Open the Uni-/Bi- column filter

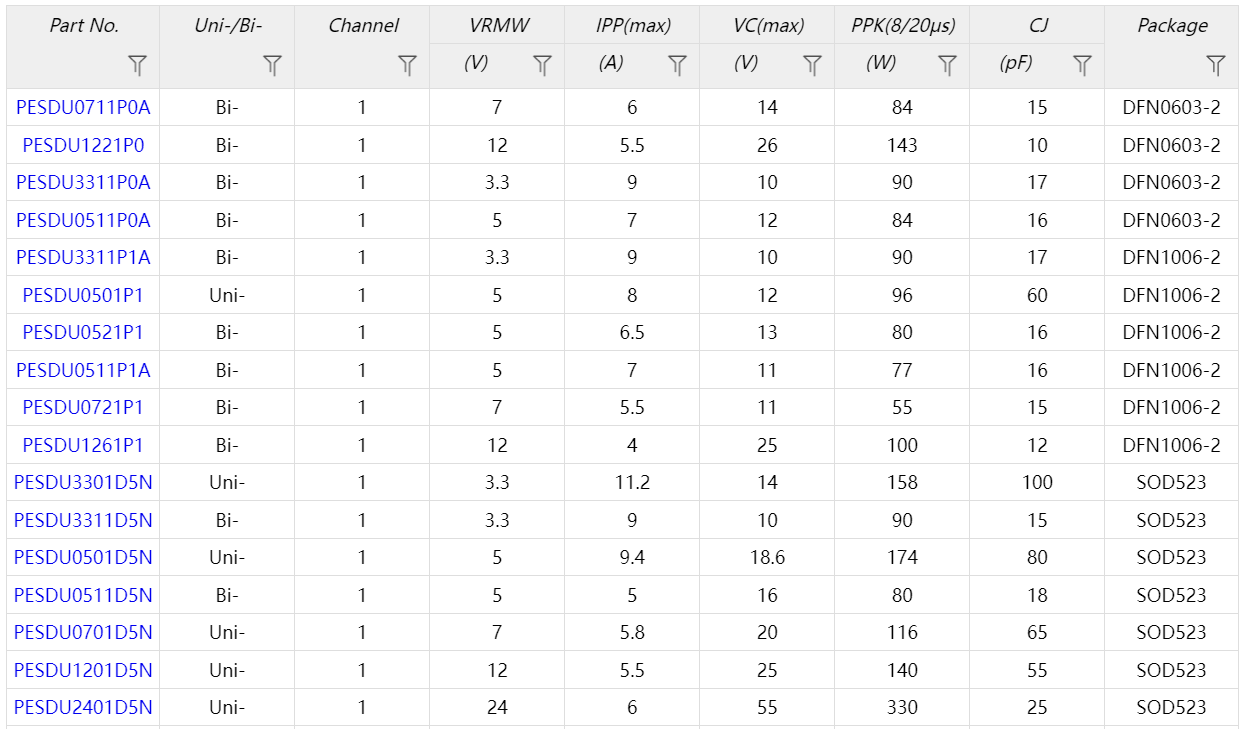[272, 66]
